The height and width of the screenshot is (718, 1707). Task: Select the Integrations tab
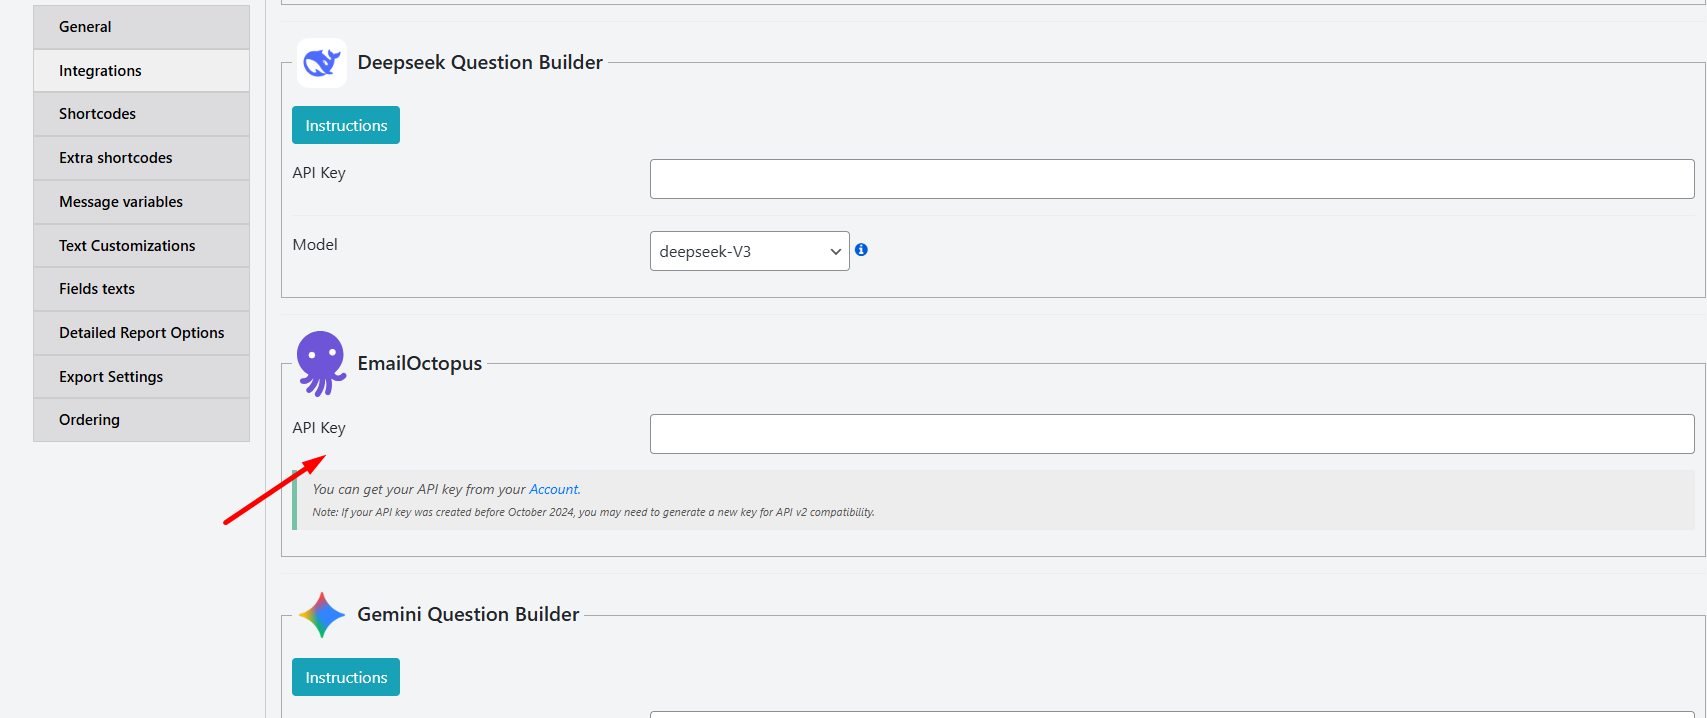[141, 71]
